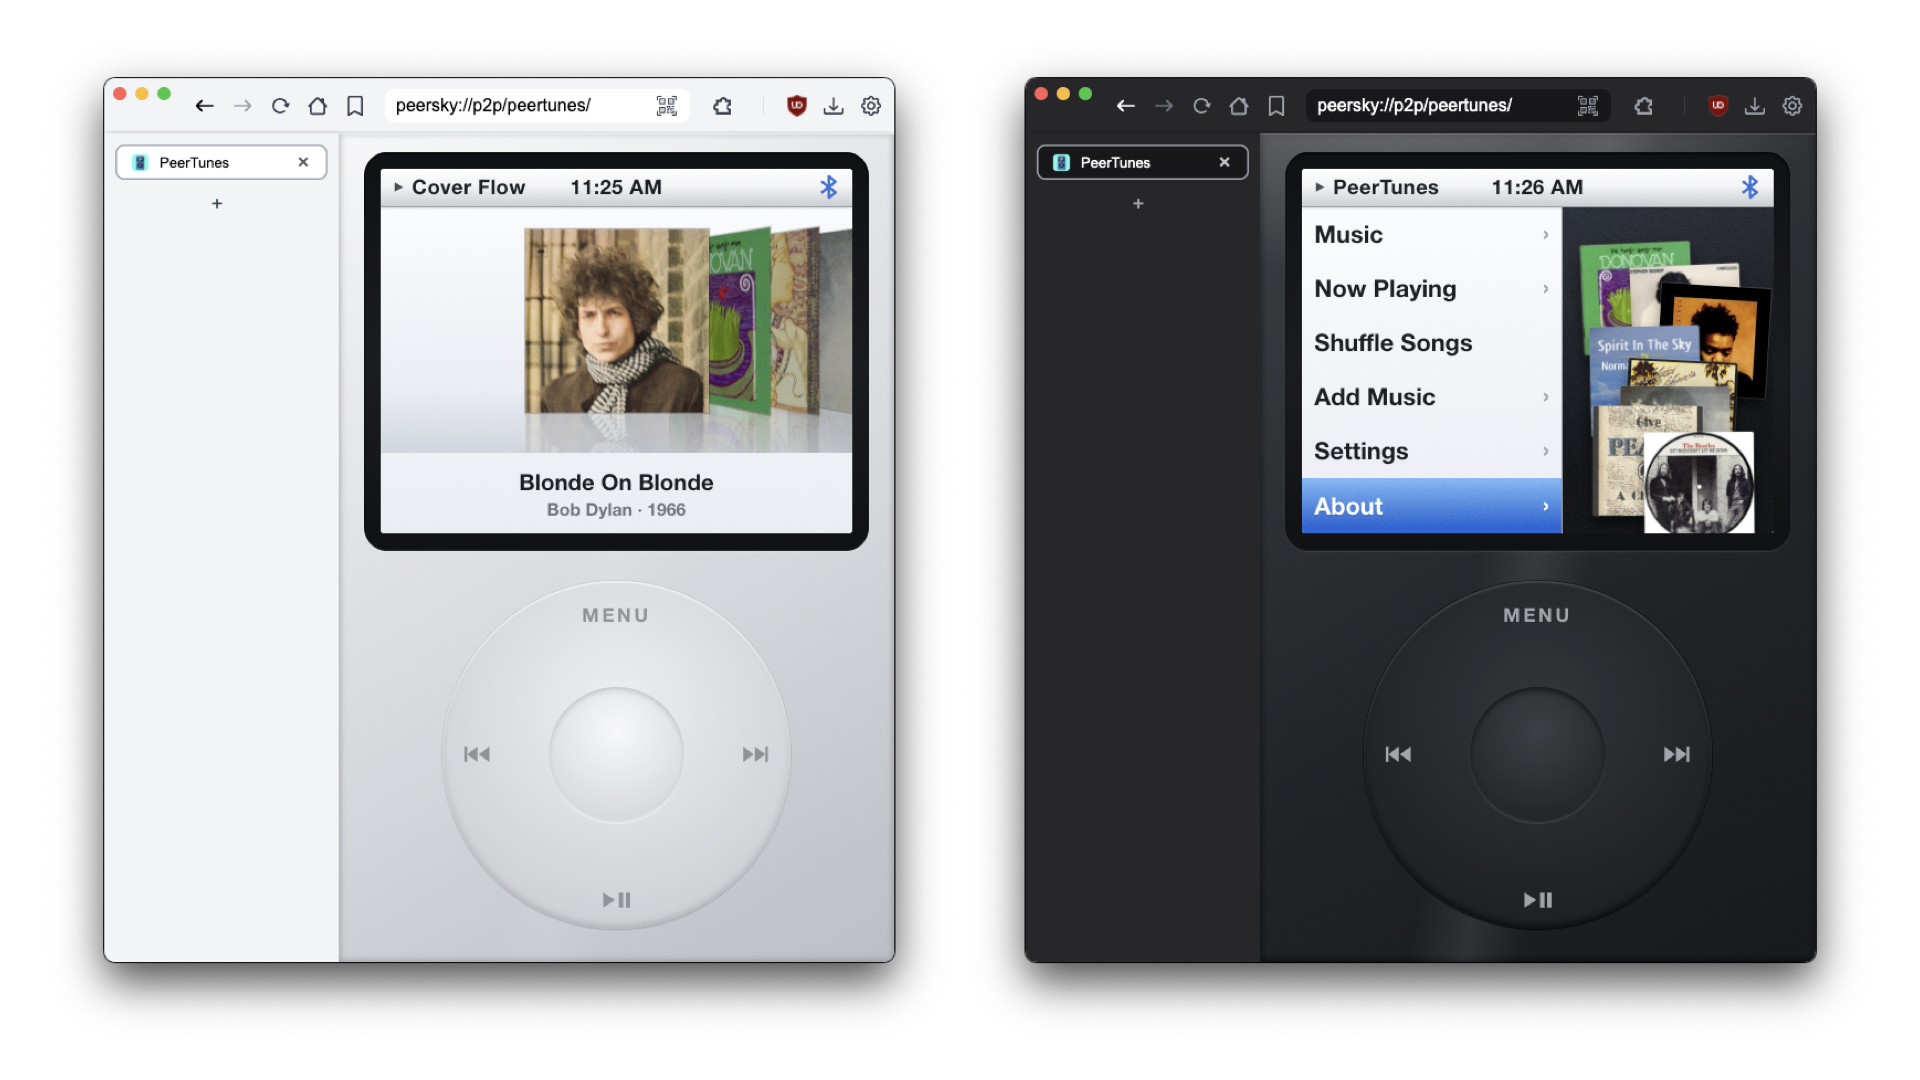Screen dimensions: 1920x1080
Task: Click Bluetooth icon on dark iPod screen
Action: (1750, 187)
